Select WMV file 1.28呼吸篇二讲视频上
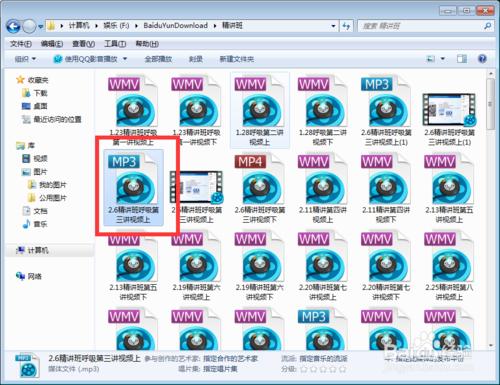 pos(259,111)
